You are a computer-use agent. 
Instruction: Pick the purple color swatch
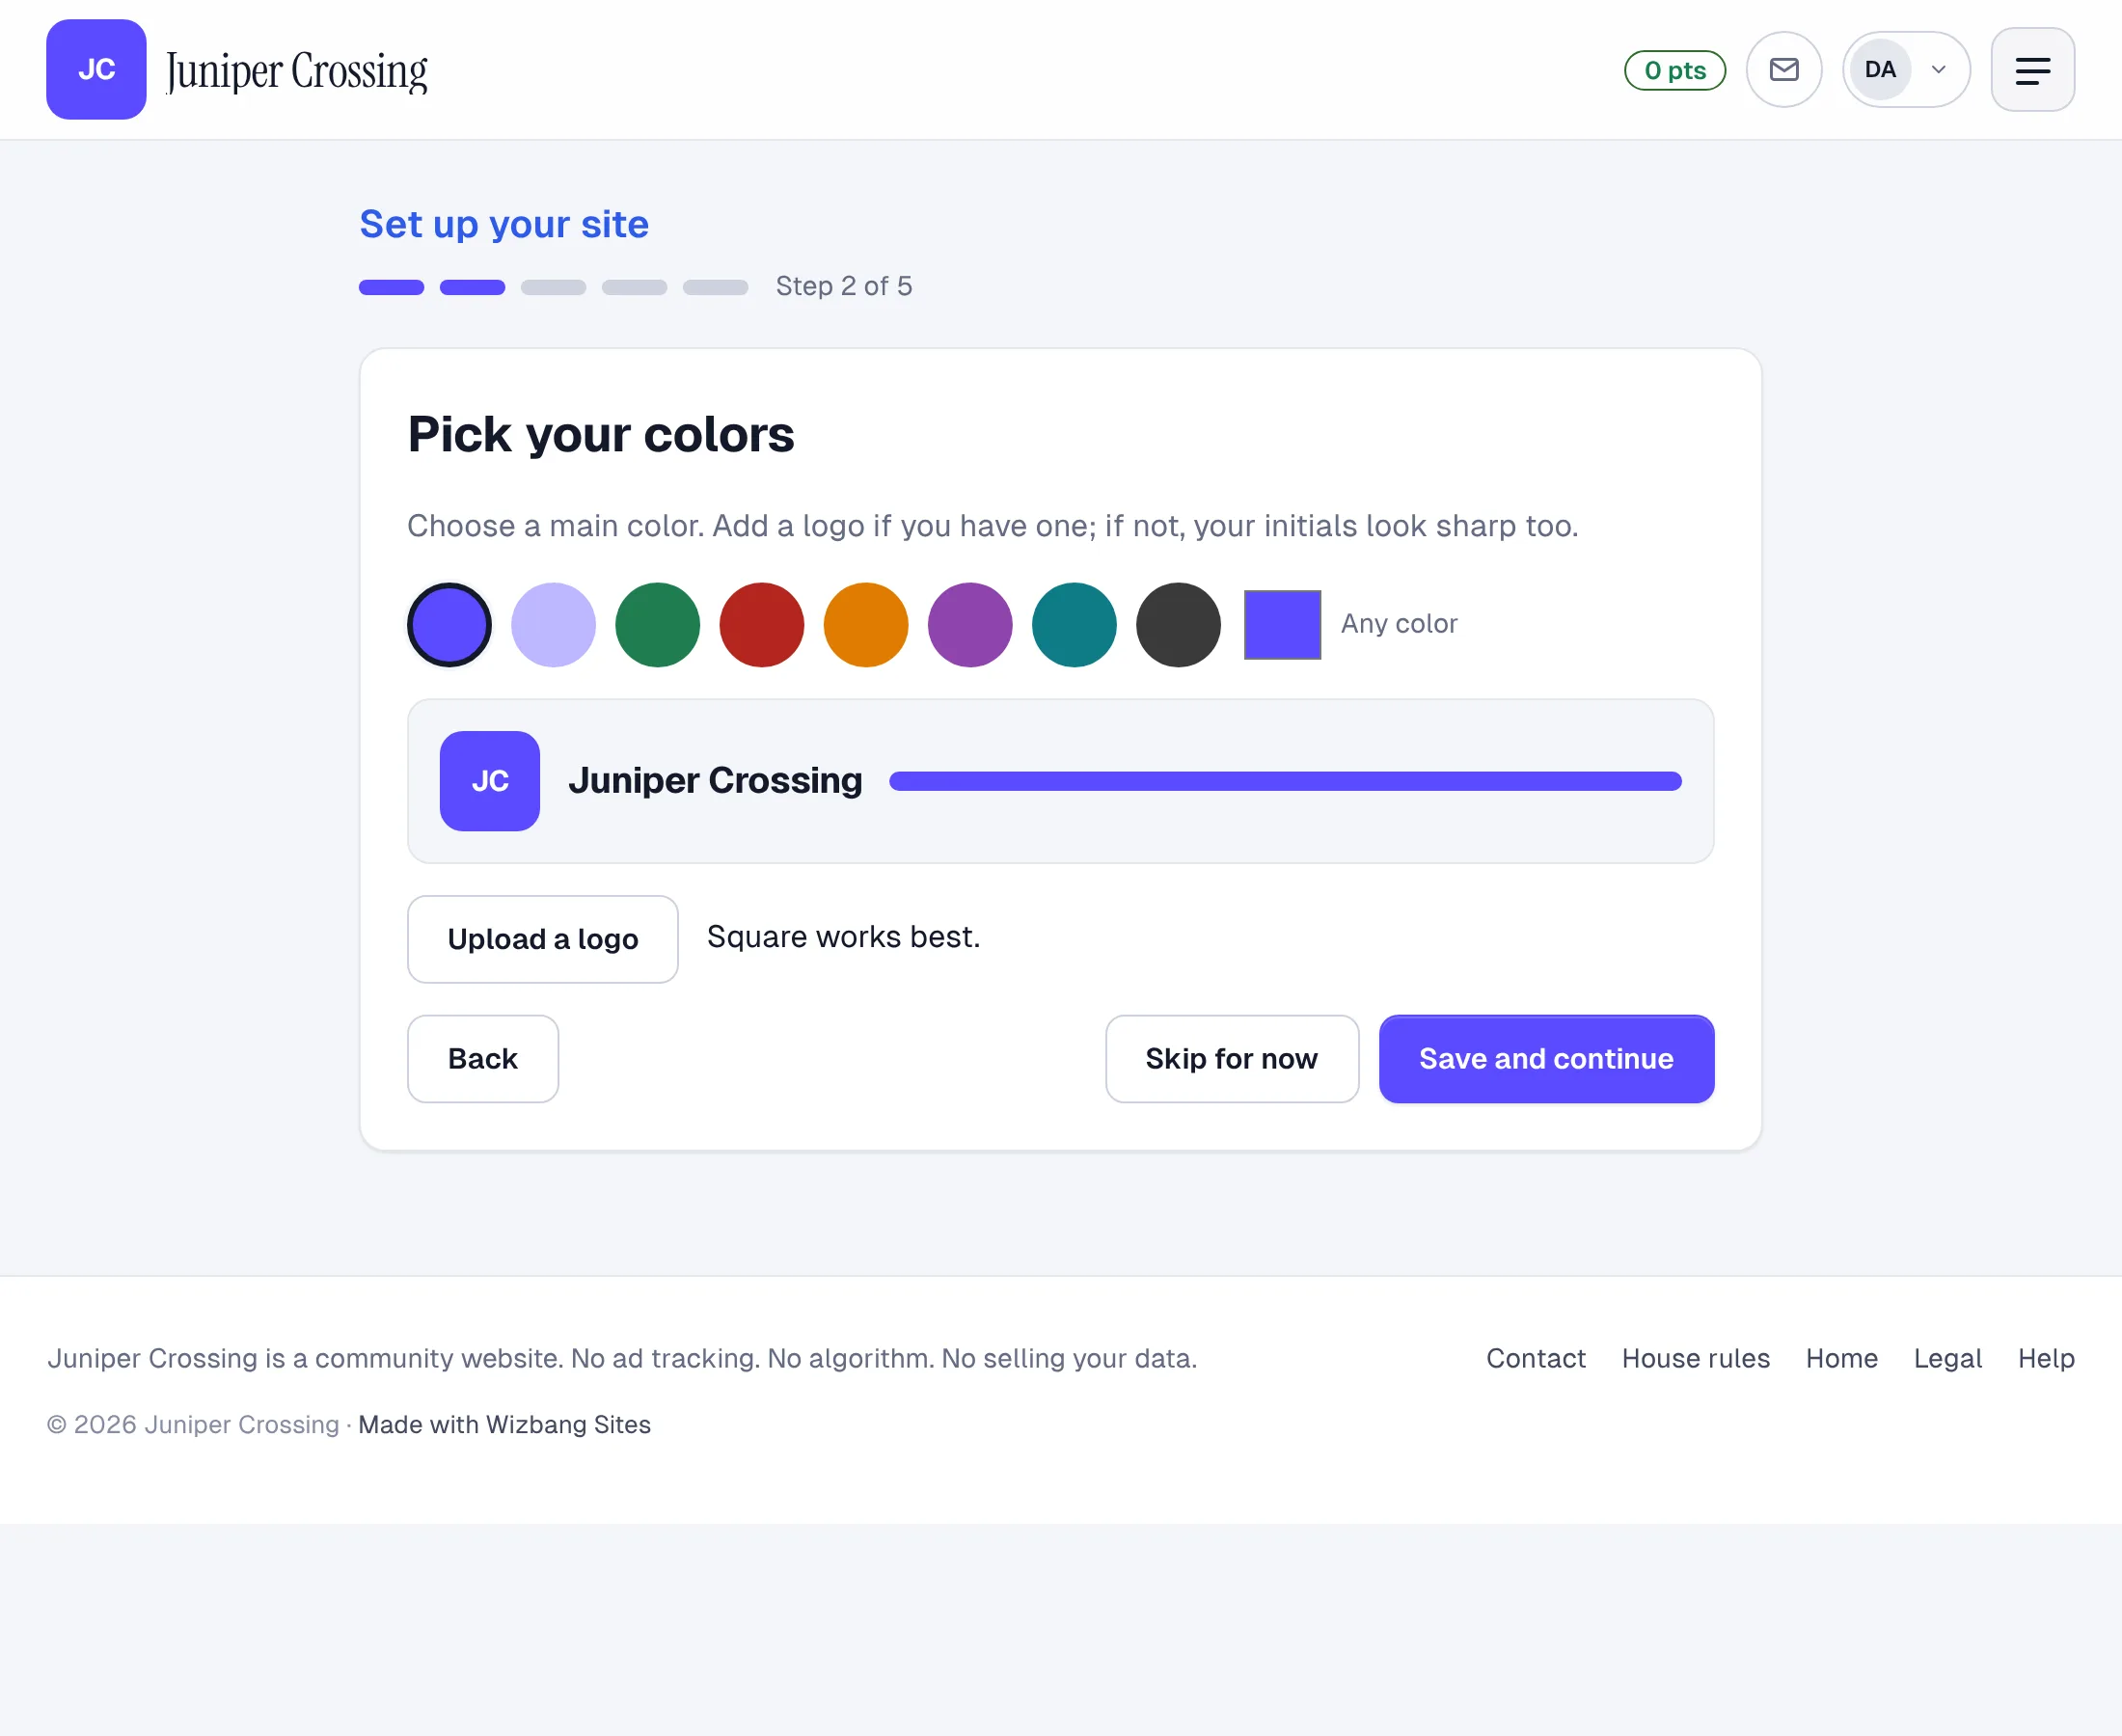(969, 624)
